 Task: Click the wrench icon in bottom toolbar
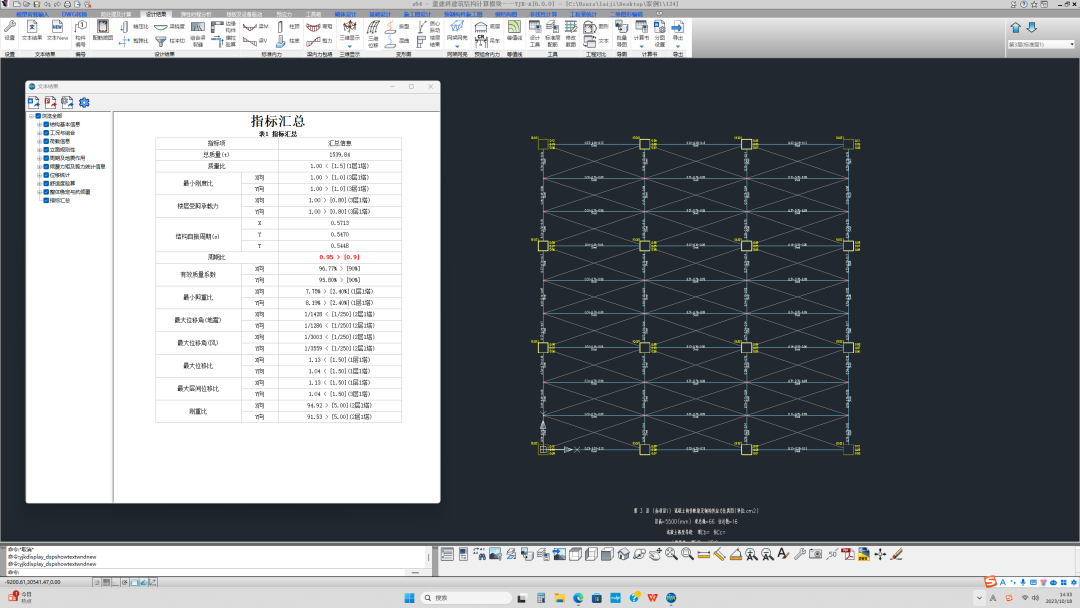800,554
